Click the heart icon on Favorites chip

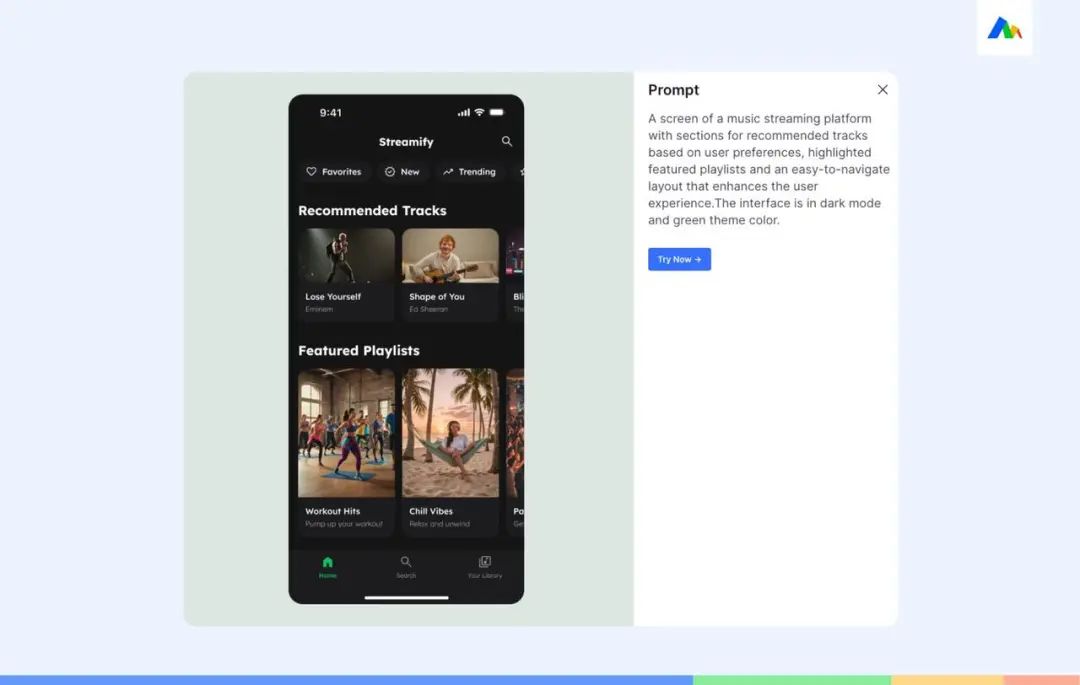(x=311, y=171)
